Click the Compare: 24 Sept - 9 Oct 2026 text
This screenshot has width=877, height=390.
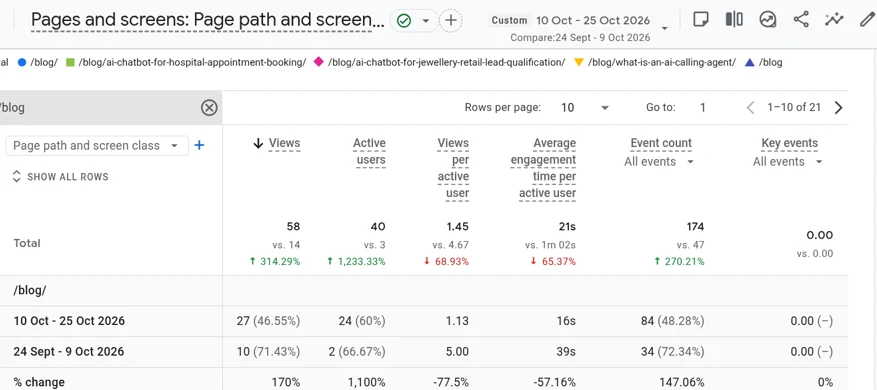[x=580, y=38]
